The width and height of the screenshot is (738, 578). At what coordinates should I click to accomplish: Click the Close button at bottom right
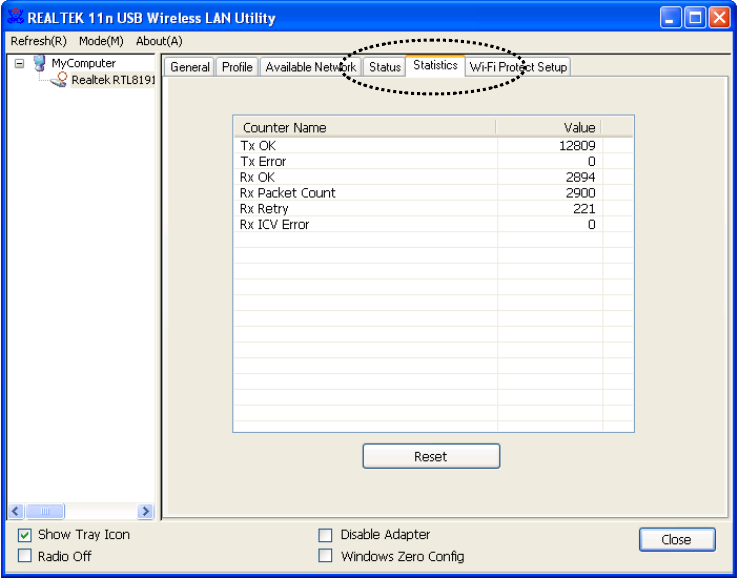pos(677,539)
